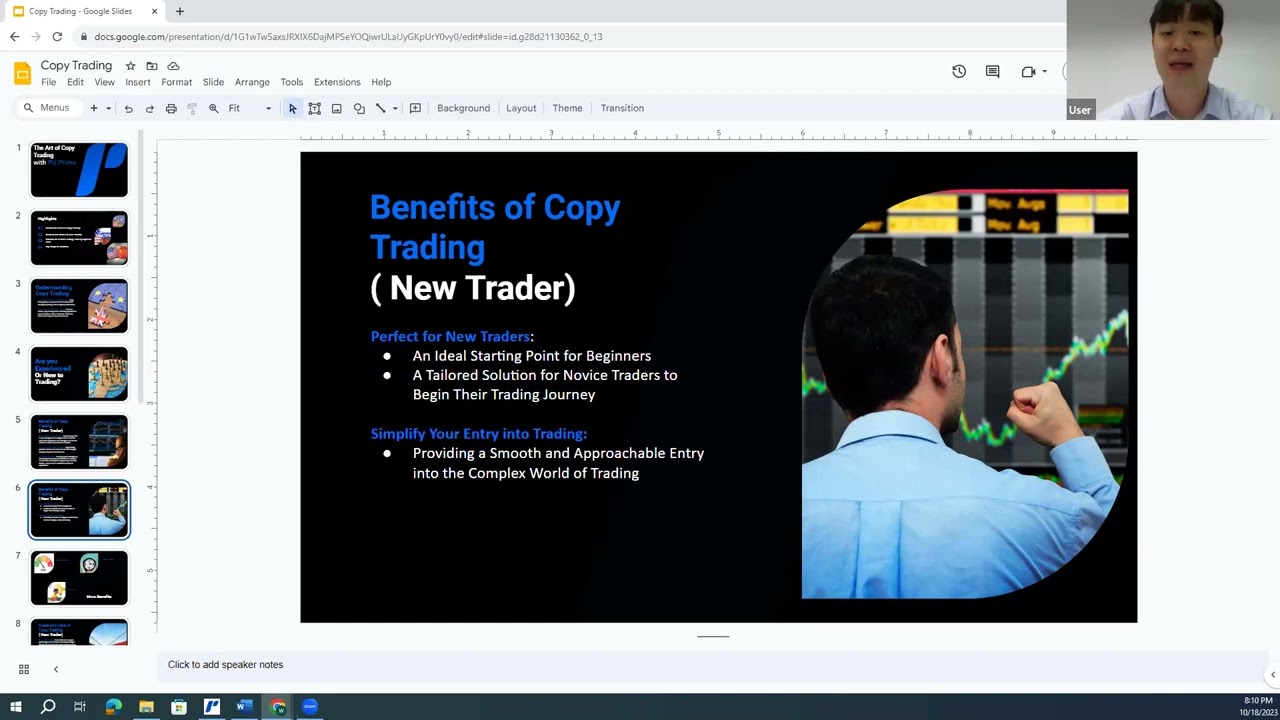Click 'Simplify Your Entry into Trading' text
The height and width of the screenshot is (720, 1280).
tap(478, 434)
